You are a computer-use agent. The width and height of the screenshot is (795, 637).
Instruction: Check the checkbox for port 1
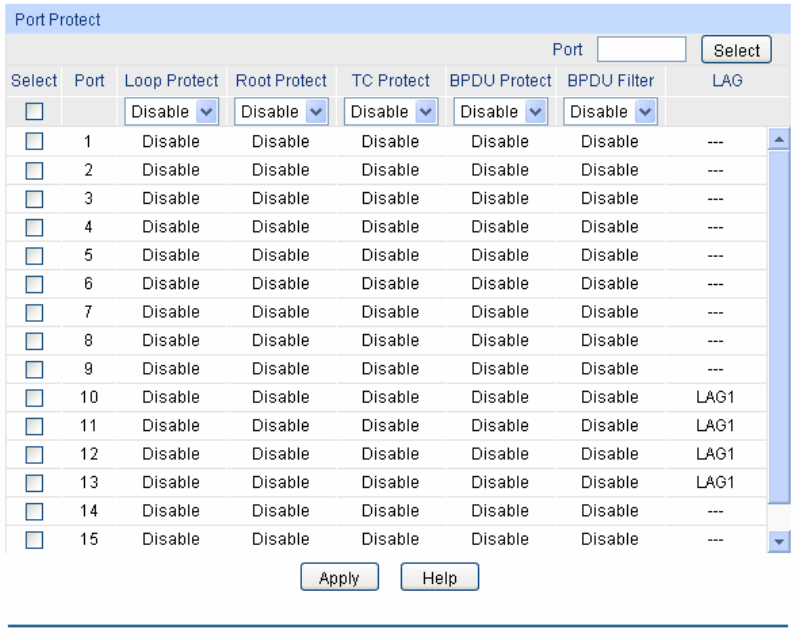point(34,141)
